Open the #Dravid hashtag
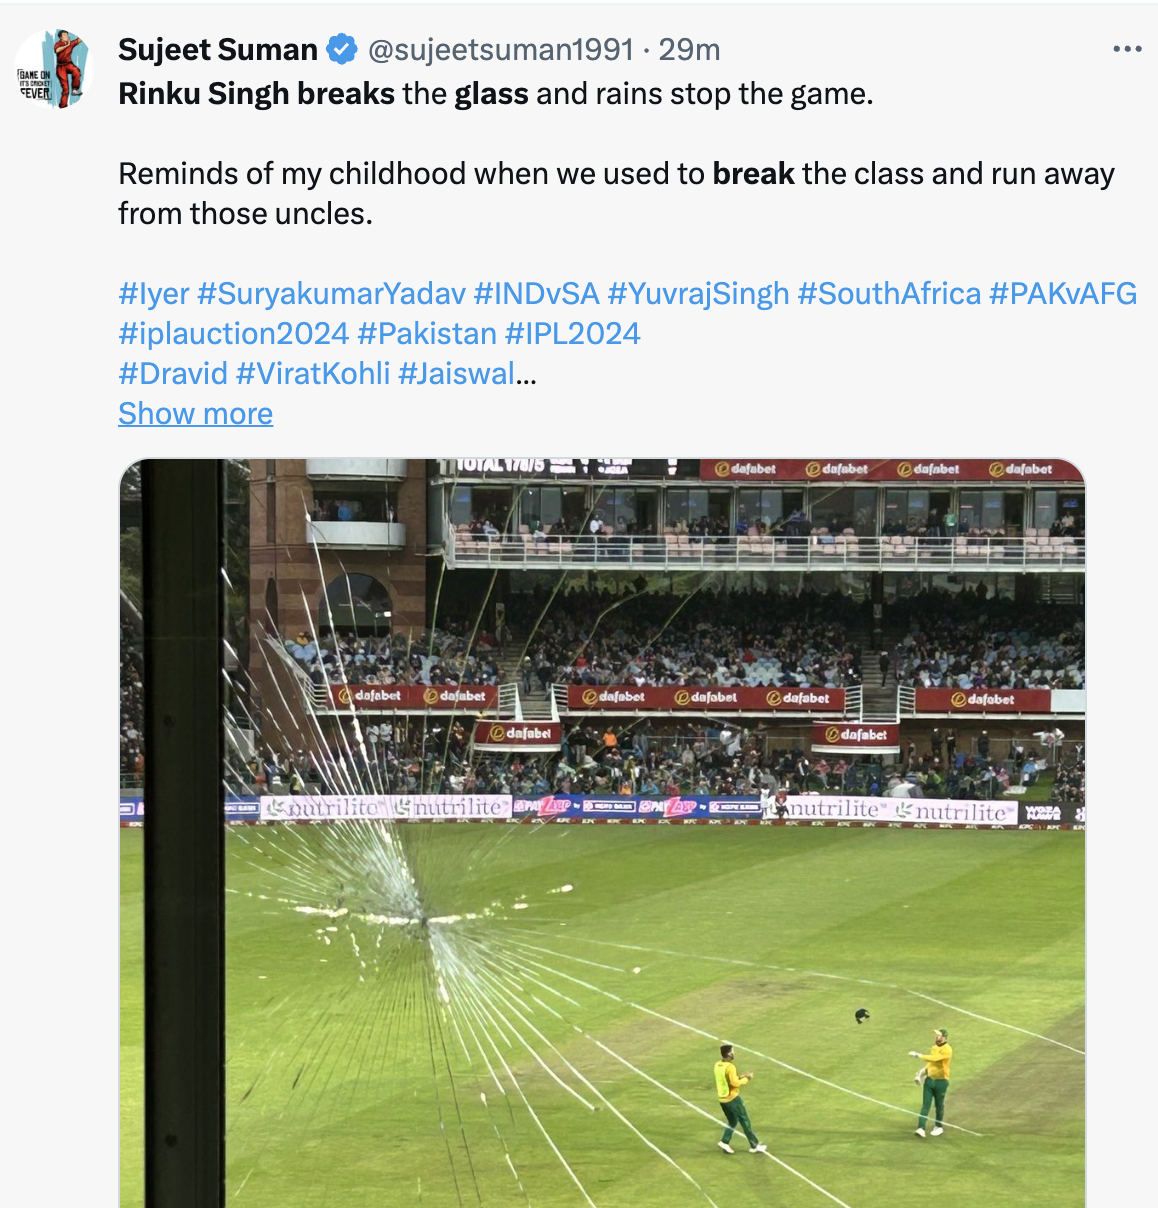Screen dimensions: 1158x1208 (173, 373)
